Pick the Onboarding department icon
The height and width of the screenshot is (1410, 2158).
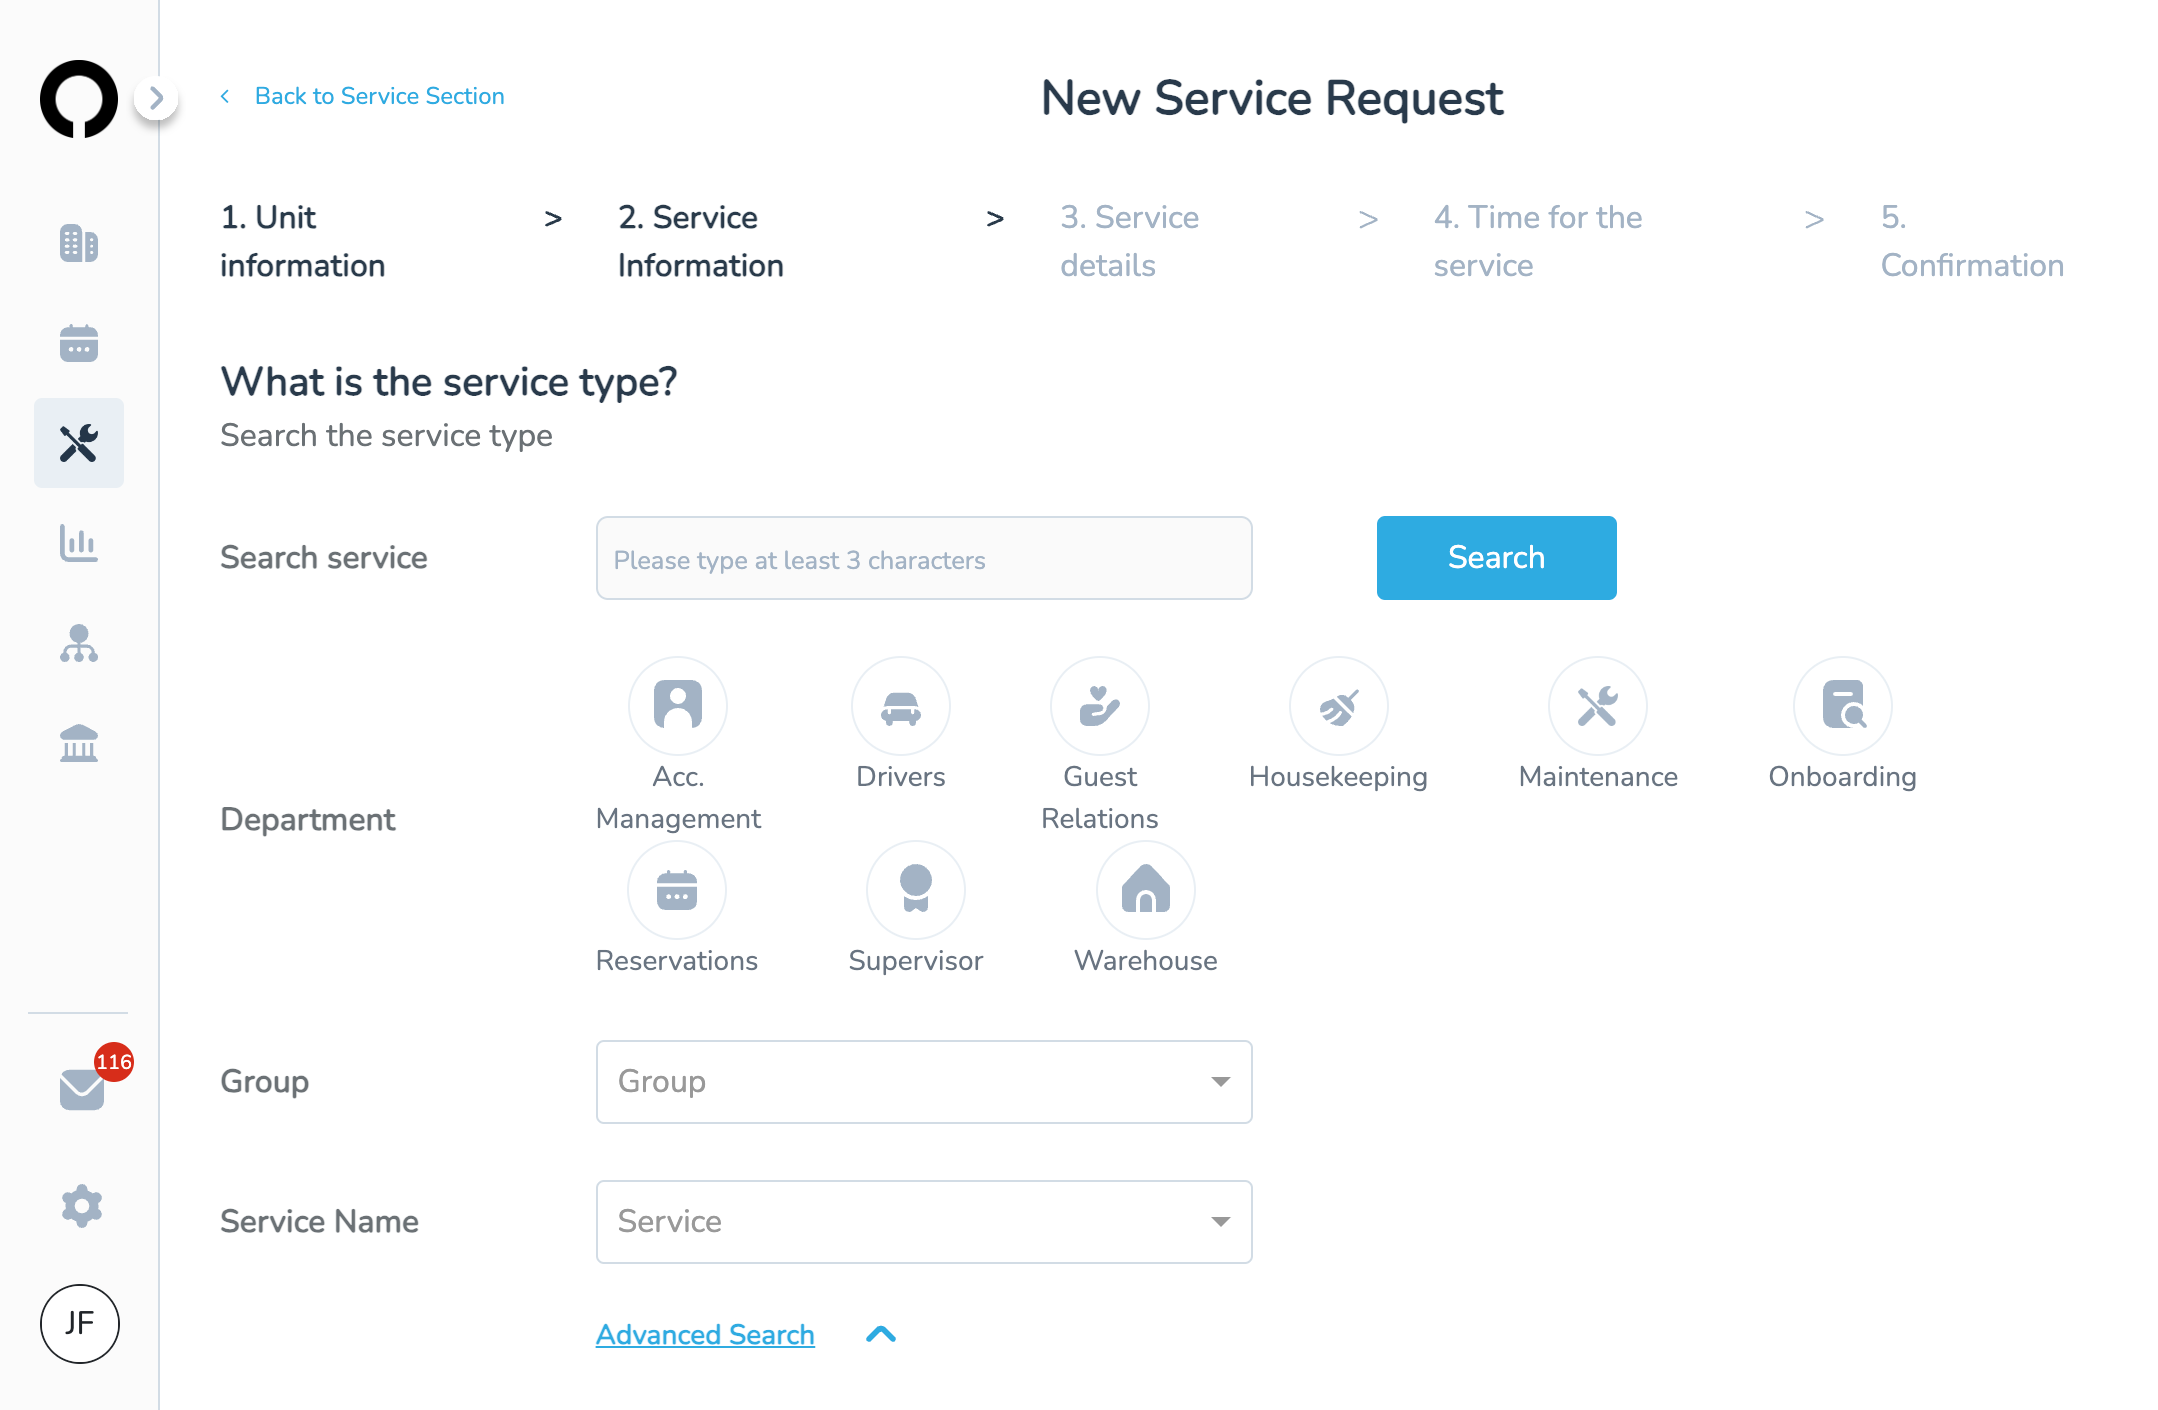point(1843,706)
